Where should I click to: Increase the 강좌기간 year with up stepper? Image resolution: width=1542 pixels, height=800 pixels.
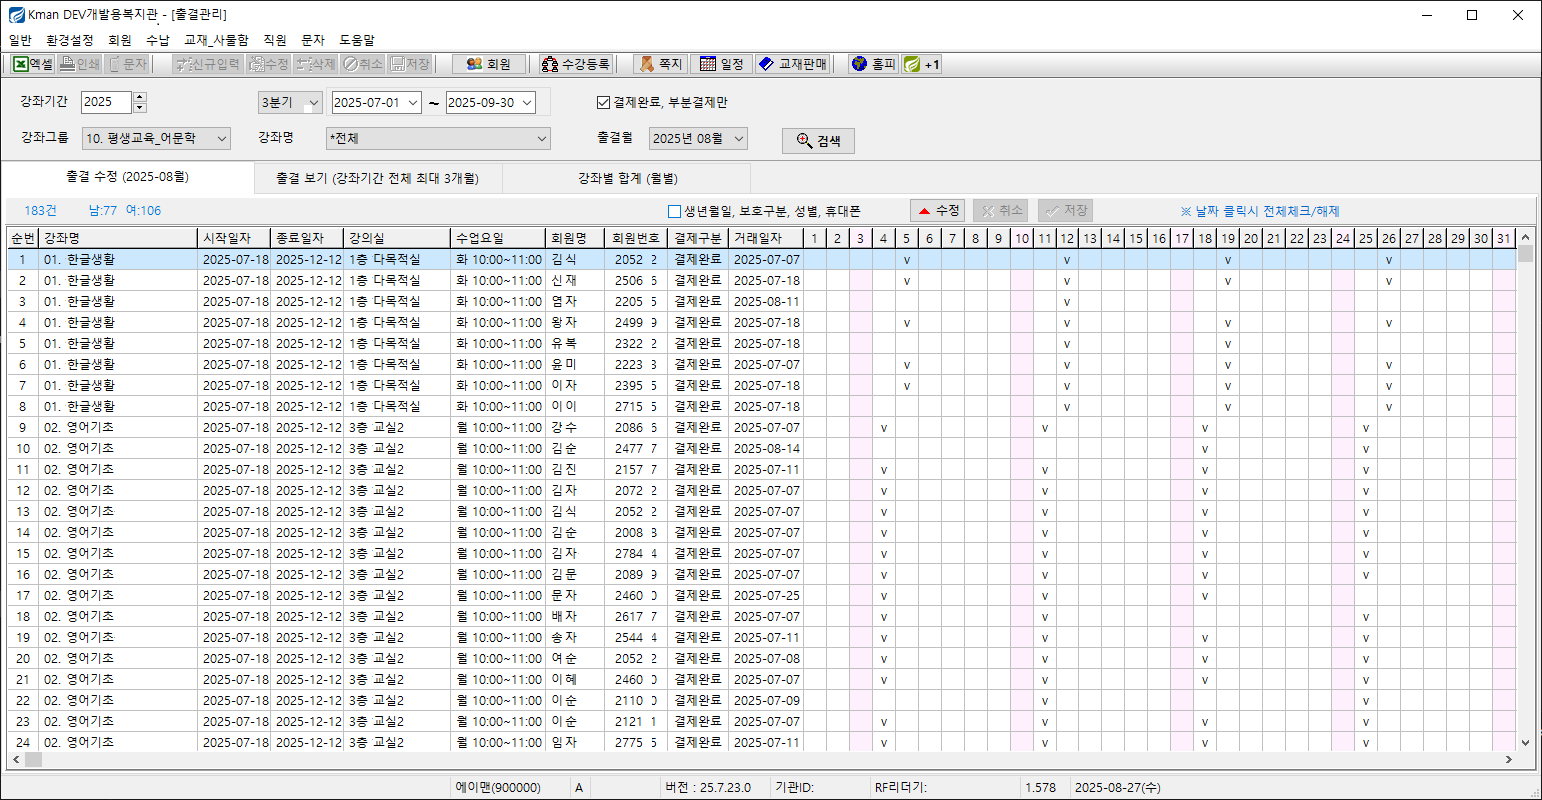(140, 98)
